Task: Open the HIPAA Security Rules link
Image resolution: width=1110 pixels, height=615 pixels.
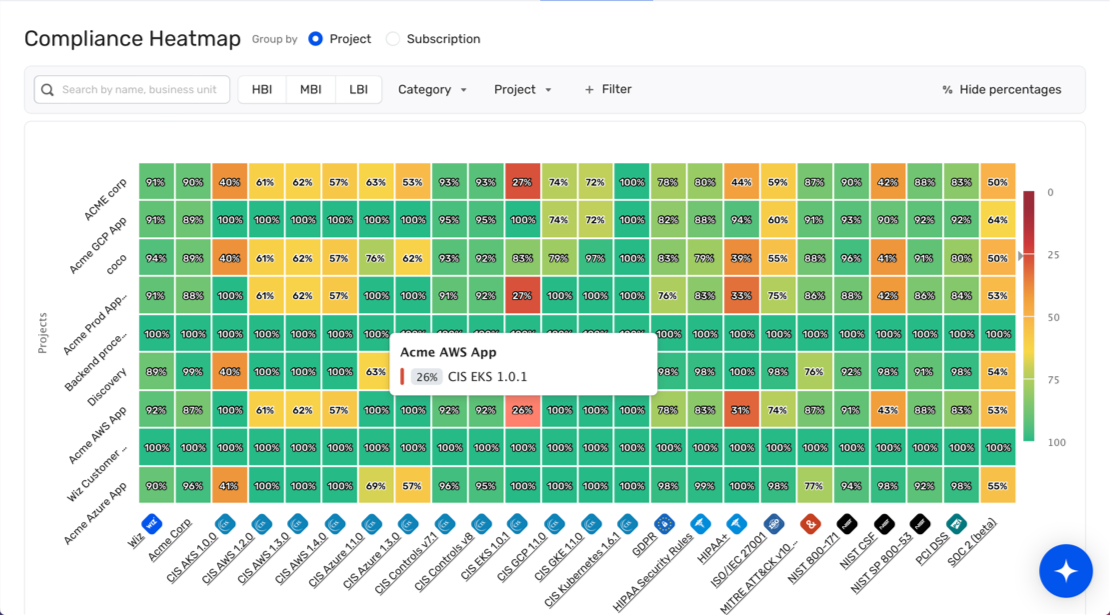Action: [x=653, y=572]
